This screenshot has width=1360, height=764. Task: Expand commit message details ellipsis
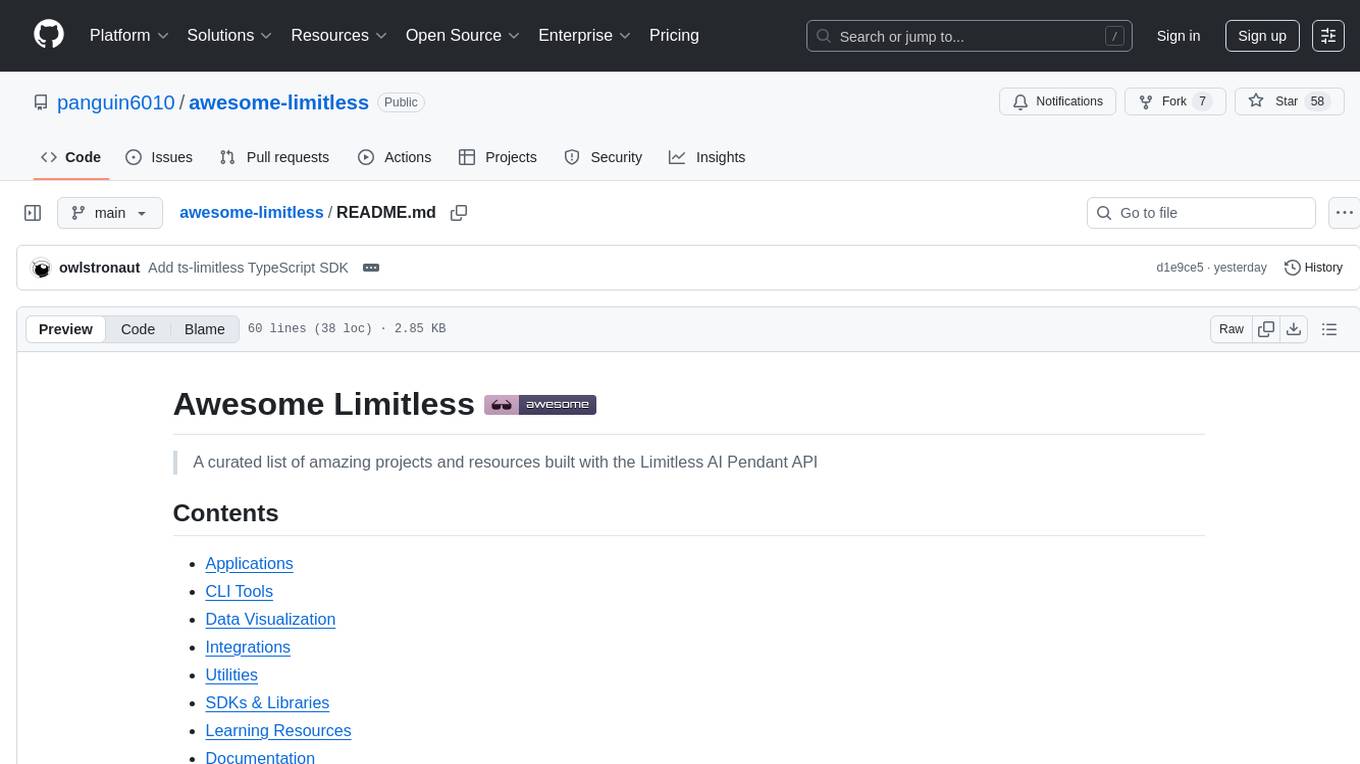[371, 268]
